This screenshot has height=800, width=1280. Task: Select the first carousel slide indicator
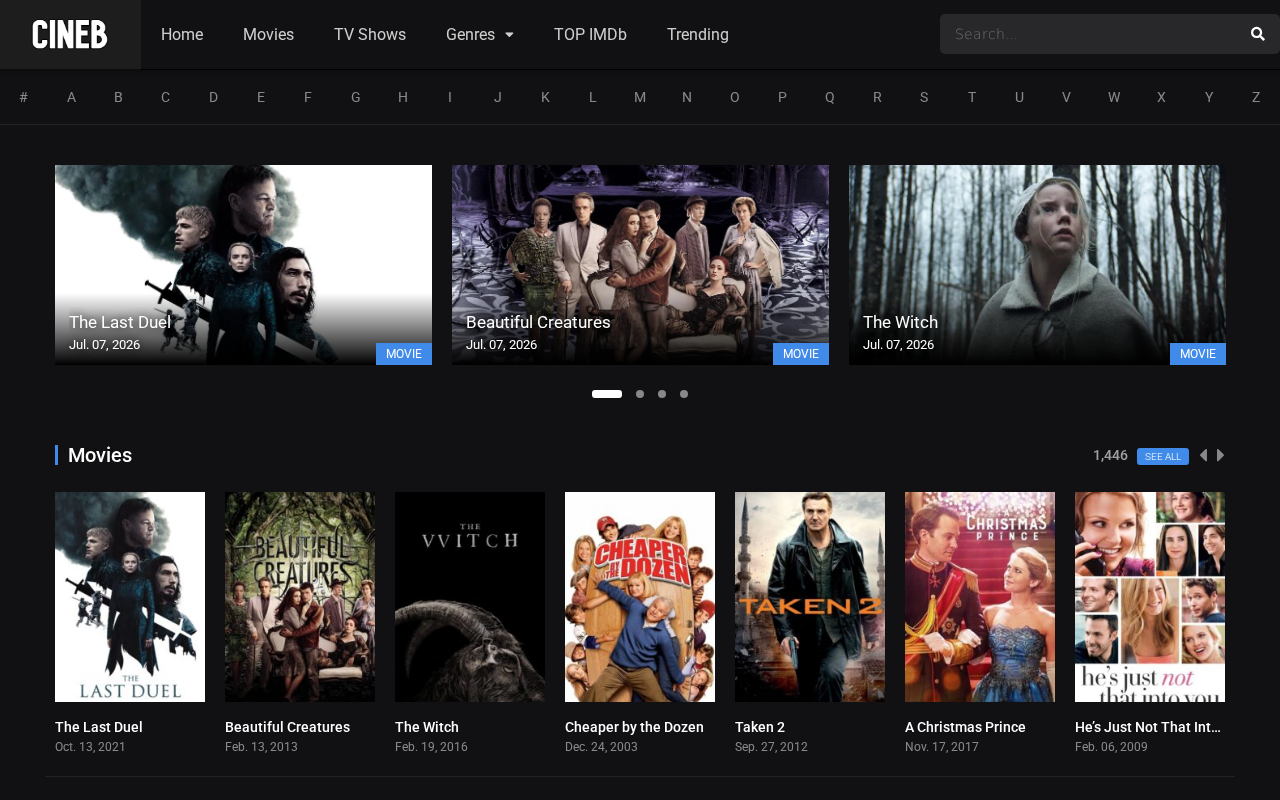(x=607, y=394)
